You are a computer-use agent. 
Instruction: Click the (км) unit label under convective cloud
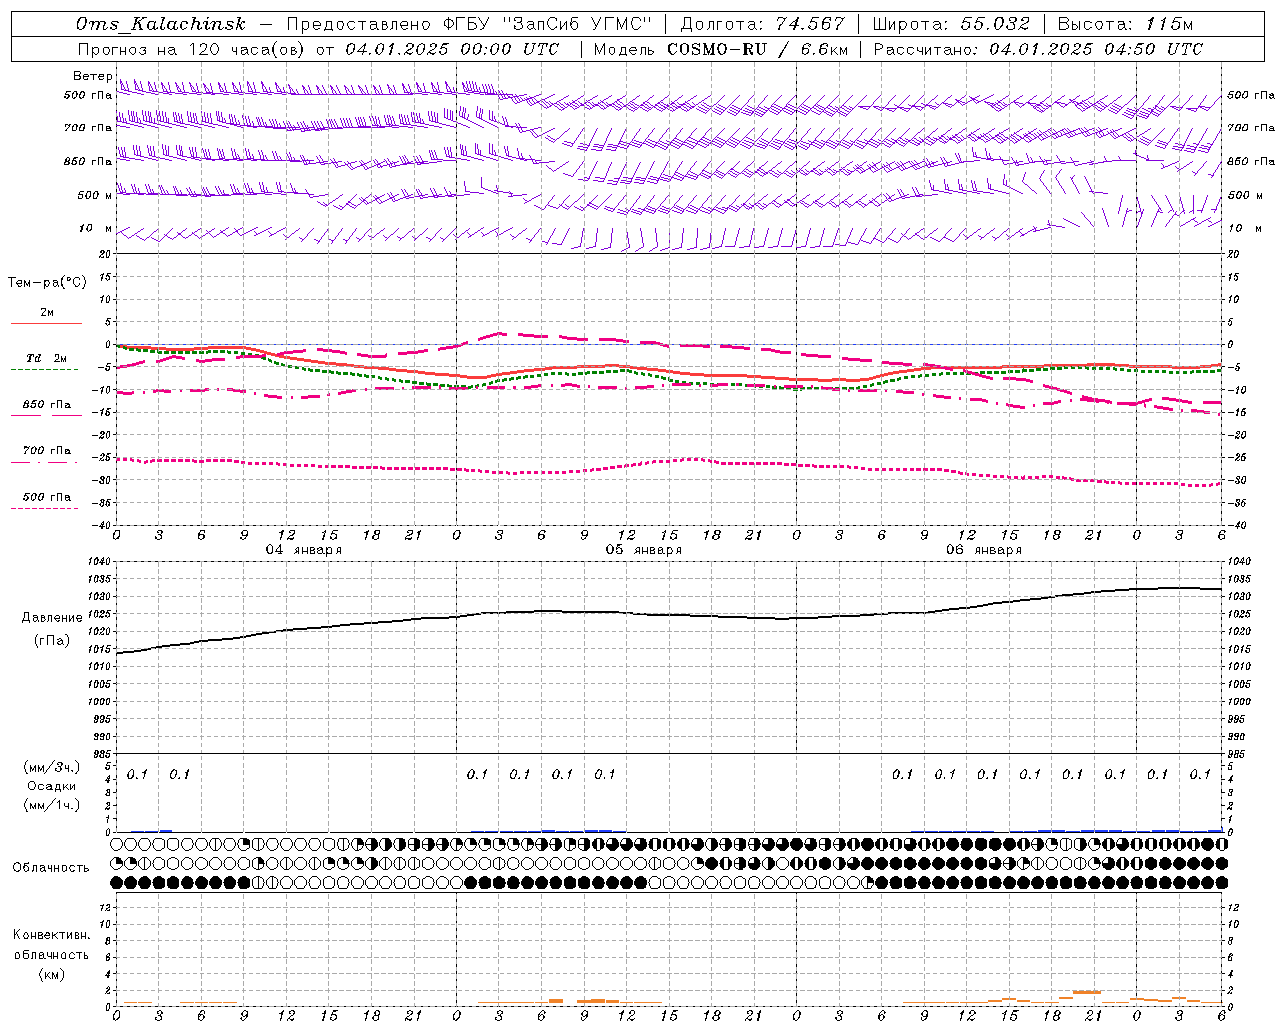pyautogui.click(x=51, y=974)
